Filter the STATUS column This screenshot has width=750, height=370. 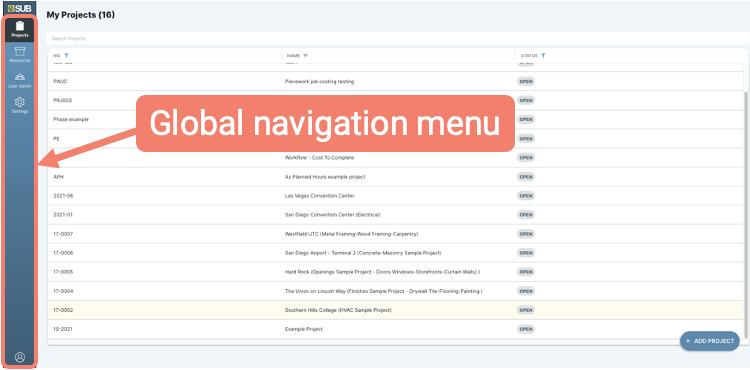543,55
